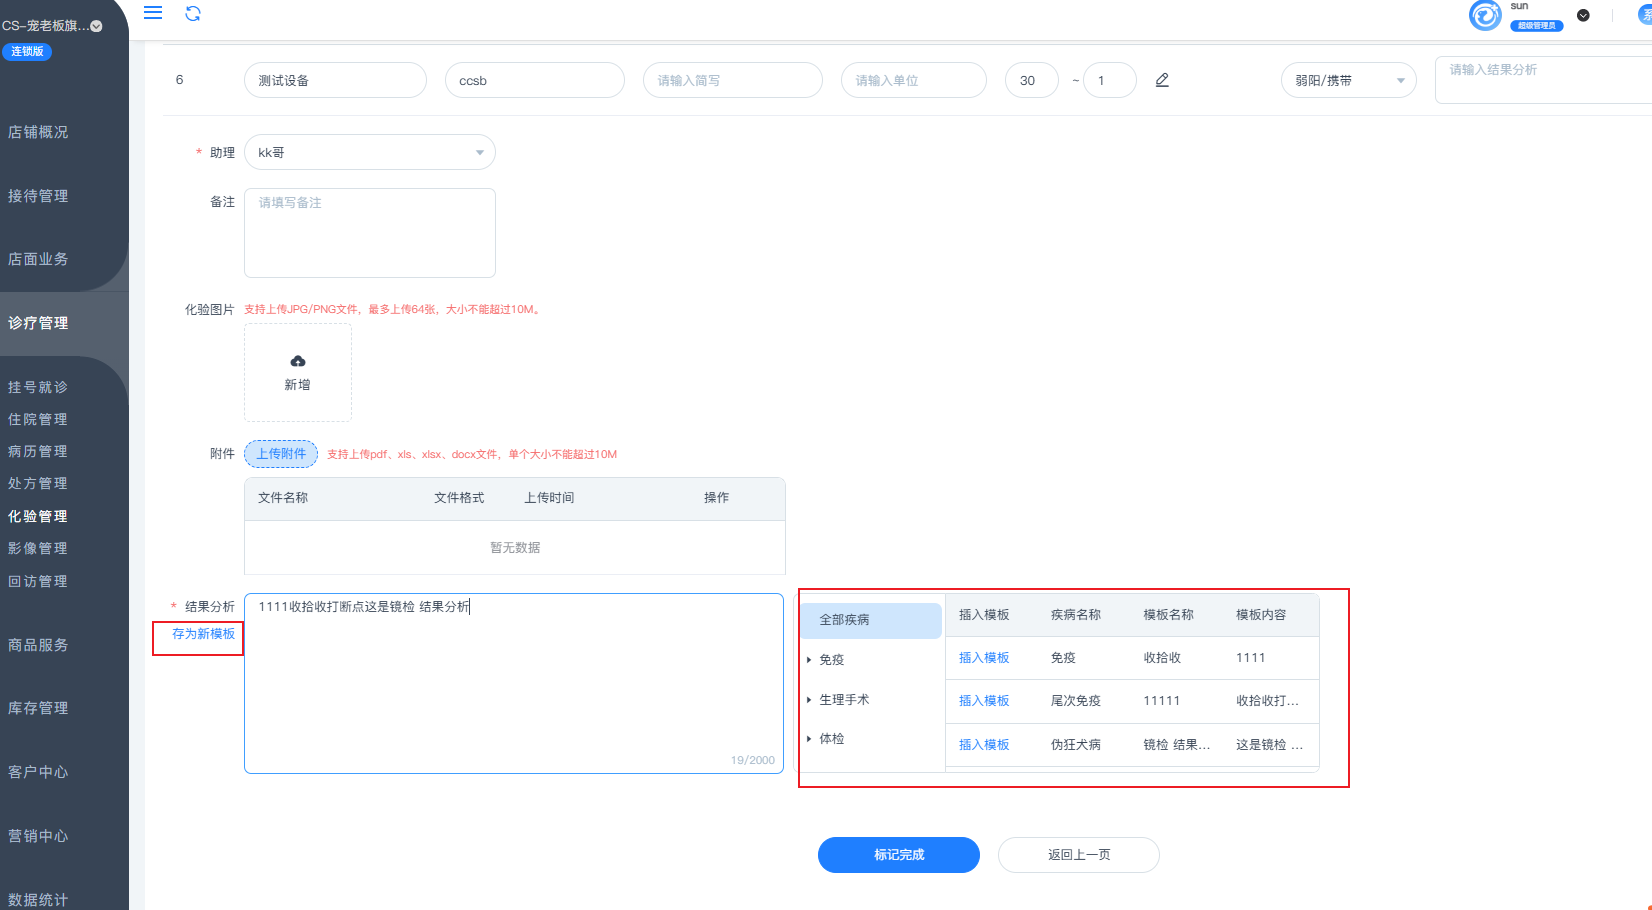Click the 11111 template name cell
This screenshot has width=1652, height=910.
(1161, 701)
